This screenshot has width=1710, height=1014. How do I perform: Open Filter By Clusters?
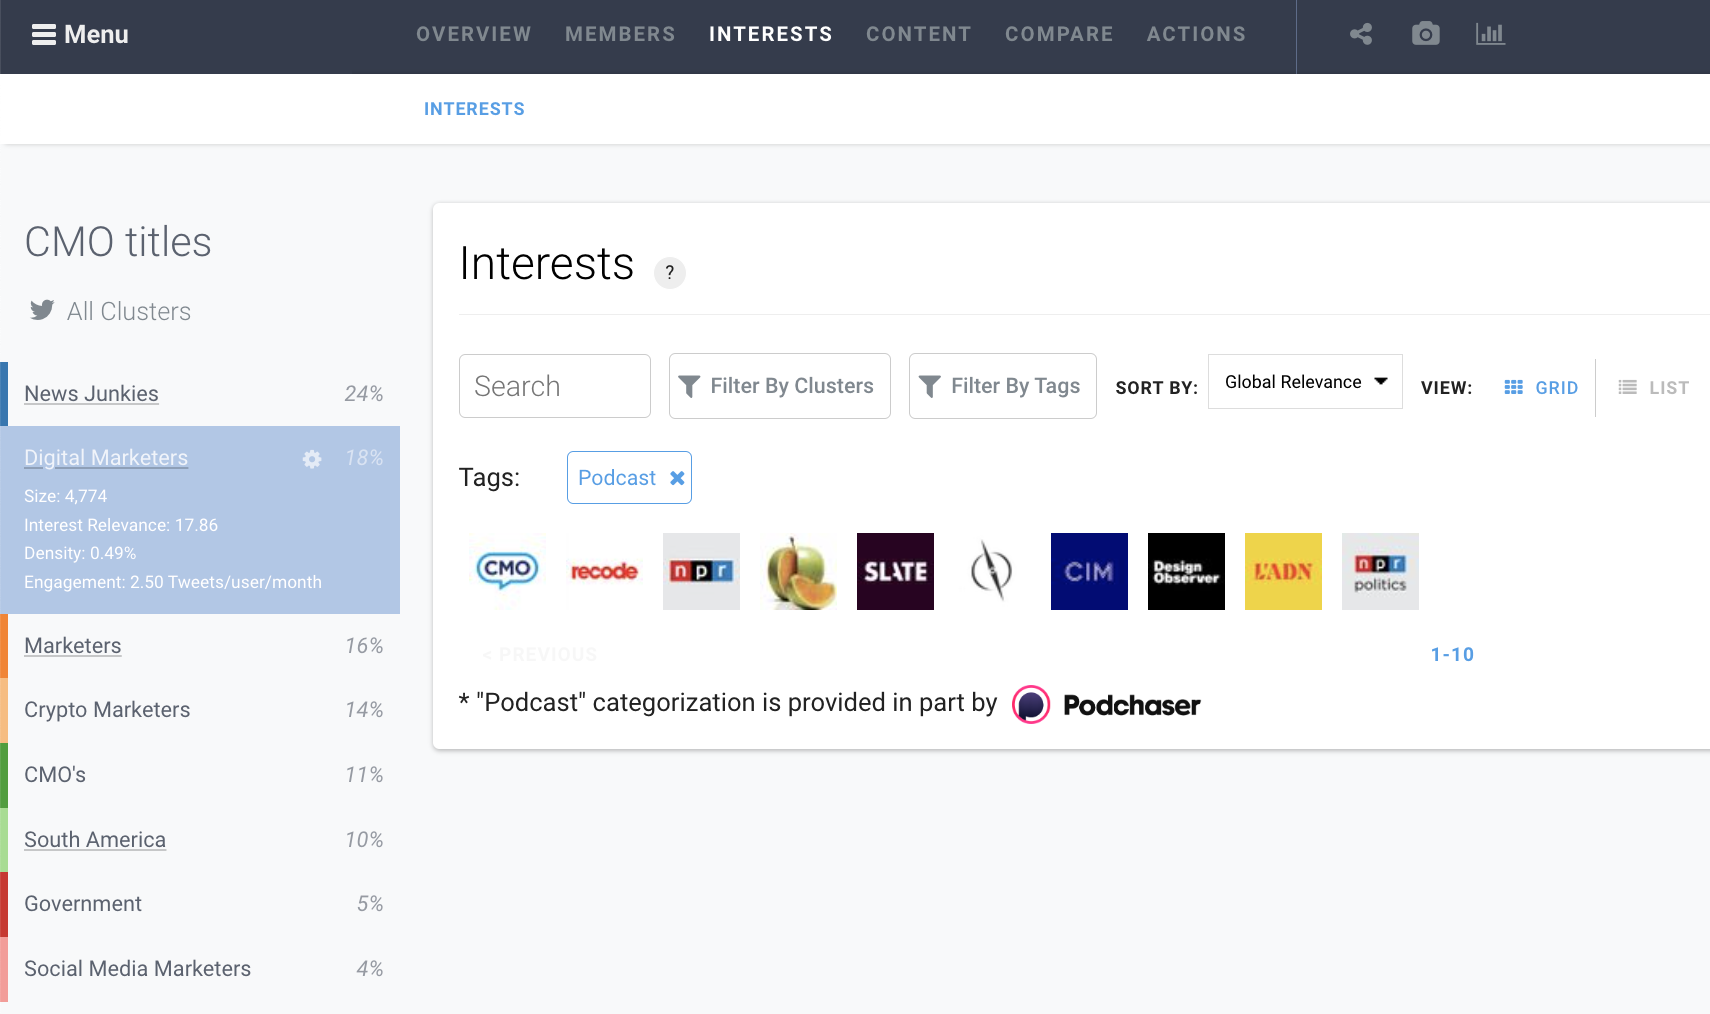(780, 386)
